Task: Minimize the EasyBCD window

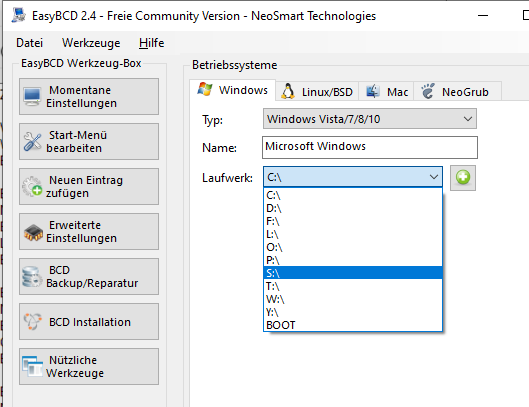Action: [483, 16]
